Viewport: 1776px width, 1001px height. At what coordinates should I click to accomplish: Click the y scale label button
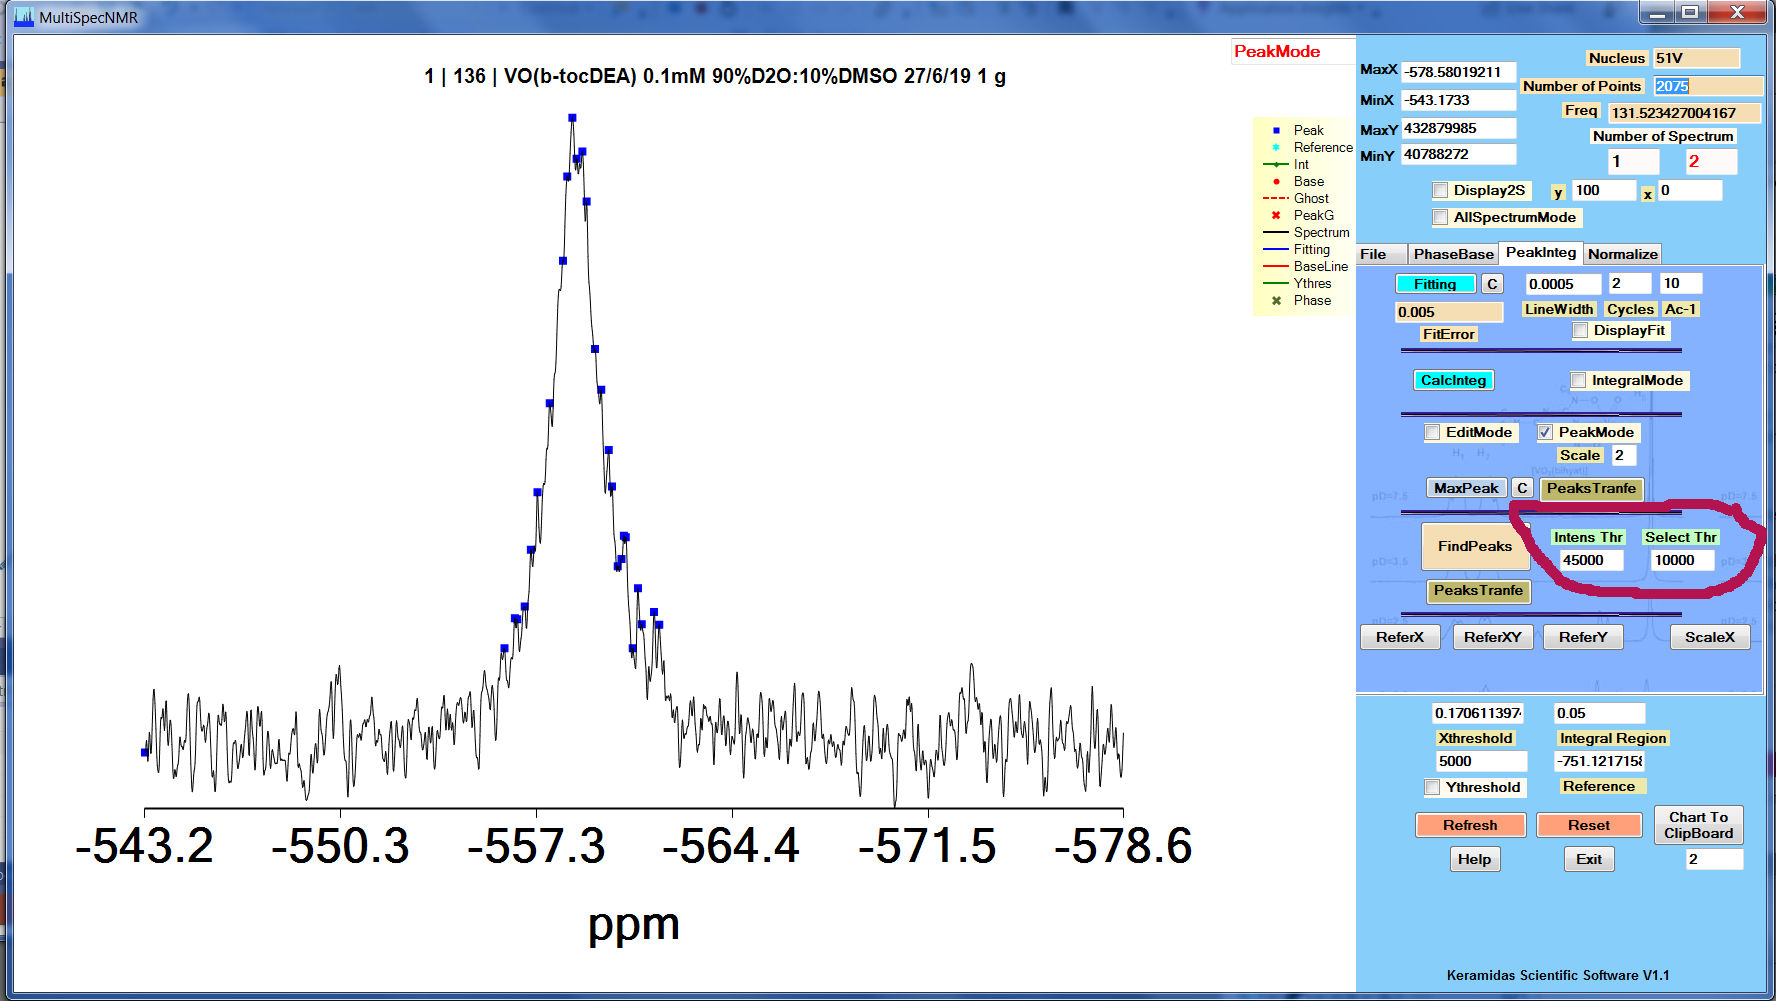pyautogui.click(x=1558, y=192)
